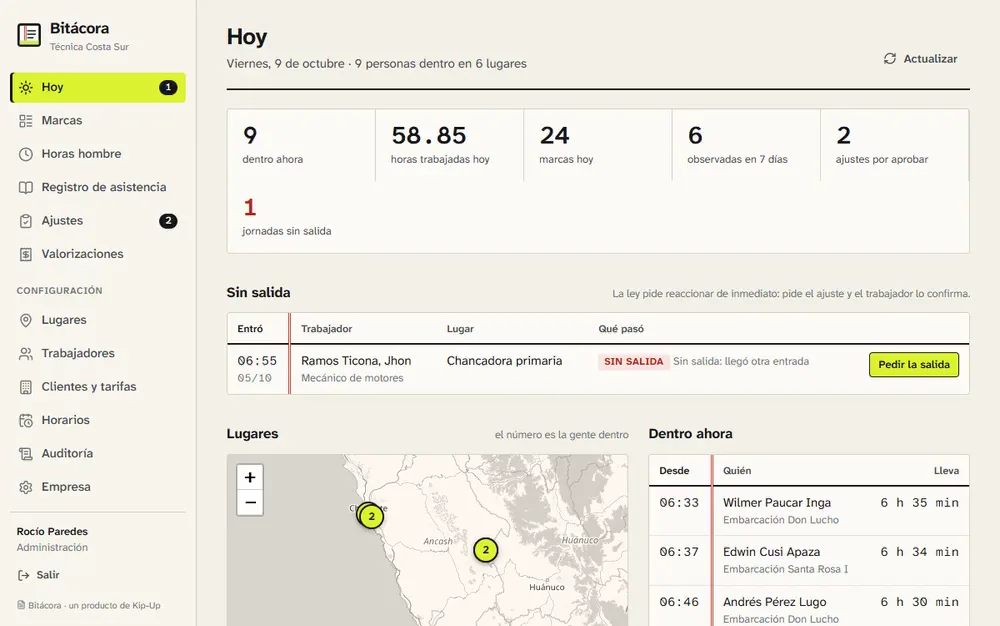Click the 58.85 horas trabajadas hoy card
Viewport: 1000px width, 626px height.
(x=450, y=145)
